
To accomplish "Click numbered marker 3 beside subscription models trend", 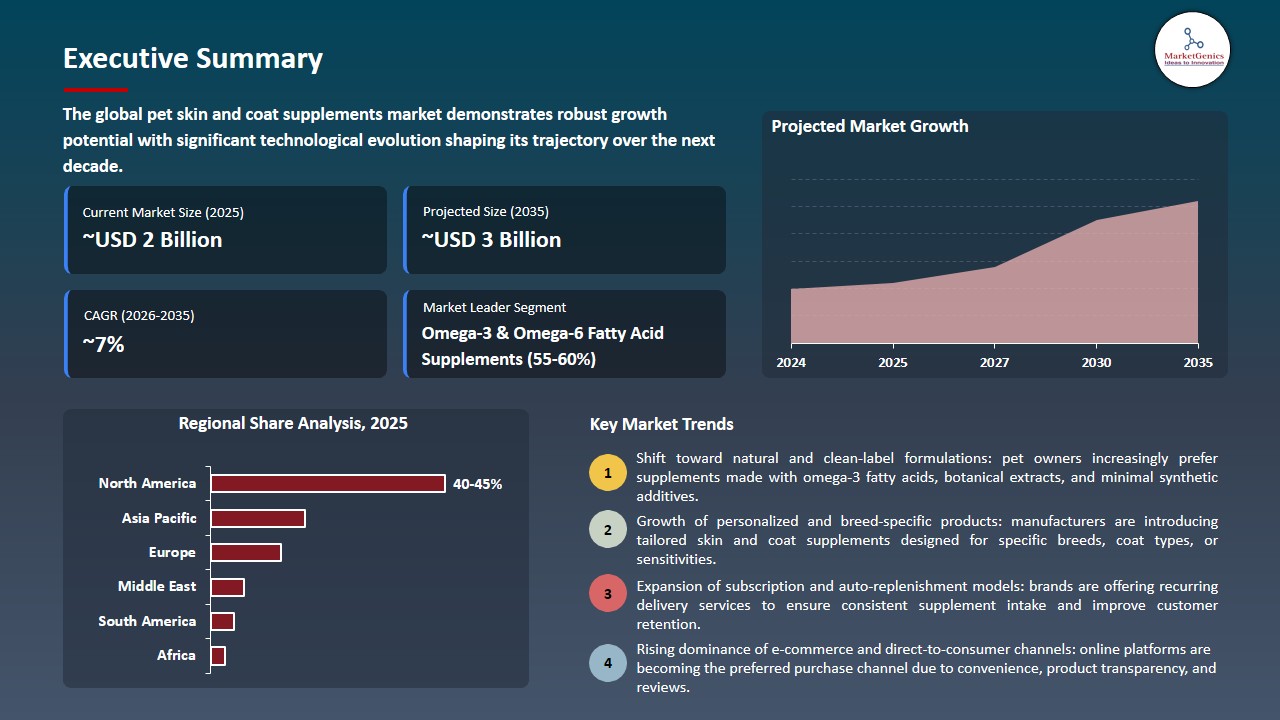I will (x=608, y=593).
